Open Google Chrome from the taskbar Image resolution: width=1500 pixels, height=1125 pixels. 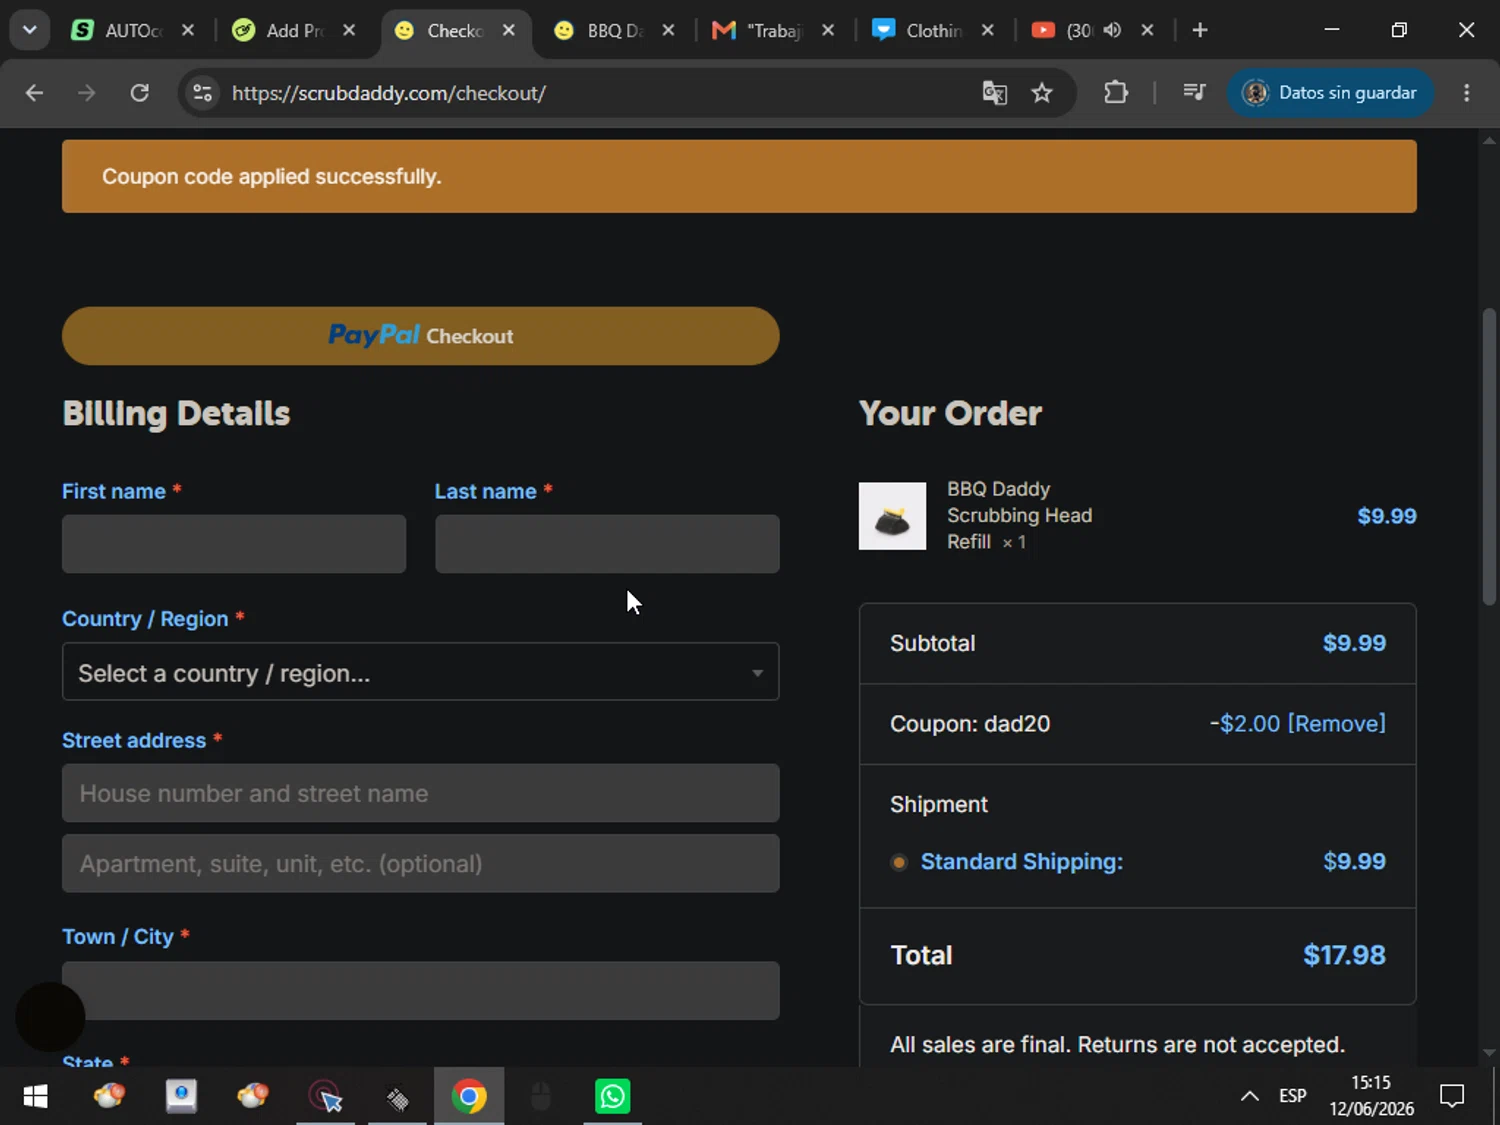[x=469, y=1097]
